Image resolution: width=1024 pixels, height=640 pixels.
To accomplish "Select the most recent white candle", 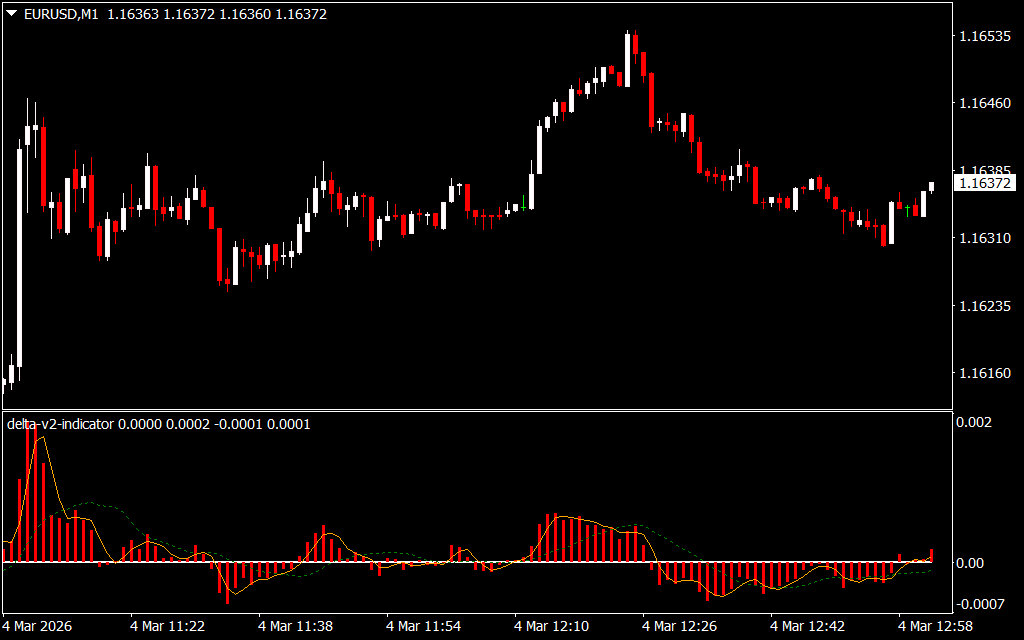I will tap(931, 186).
